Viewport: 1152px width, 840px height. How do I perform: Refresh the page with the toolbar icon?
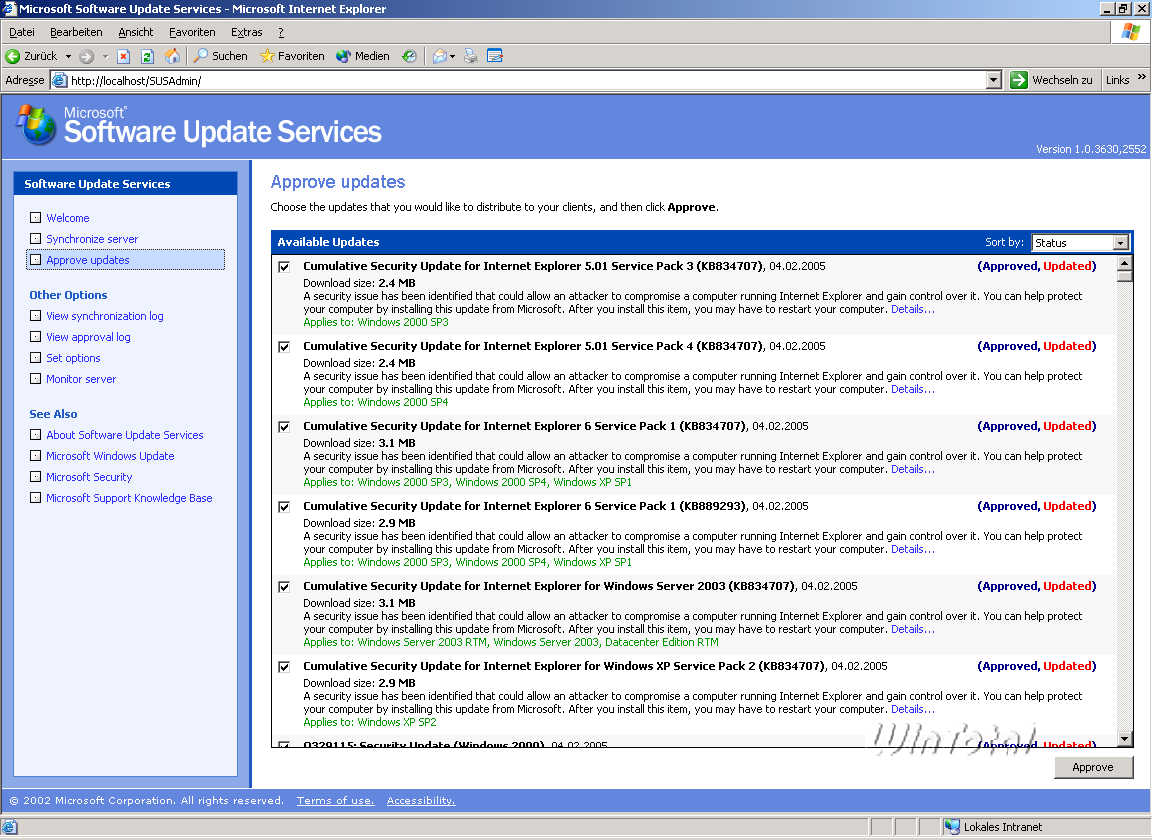(147, 56)
